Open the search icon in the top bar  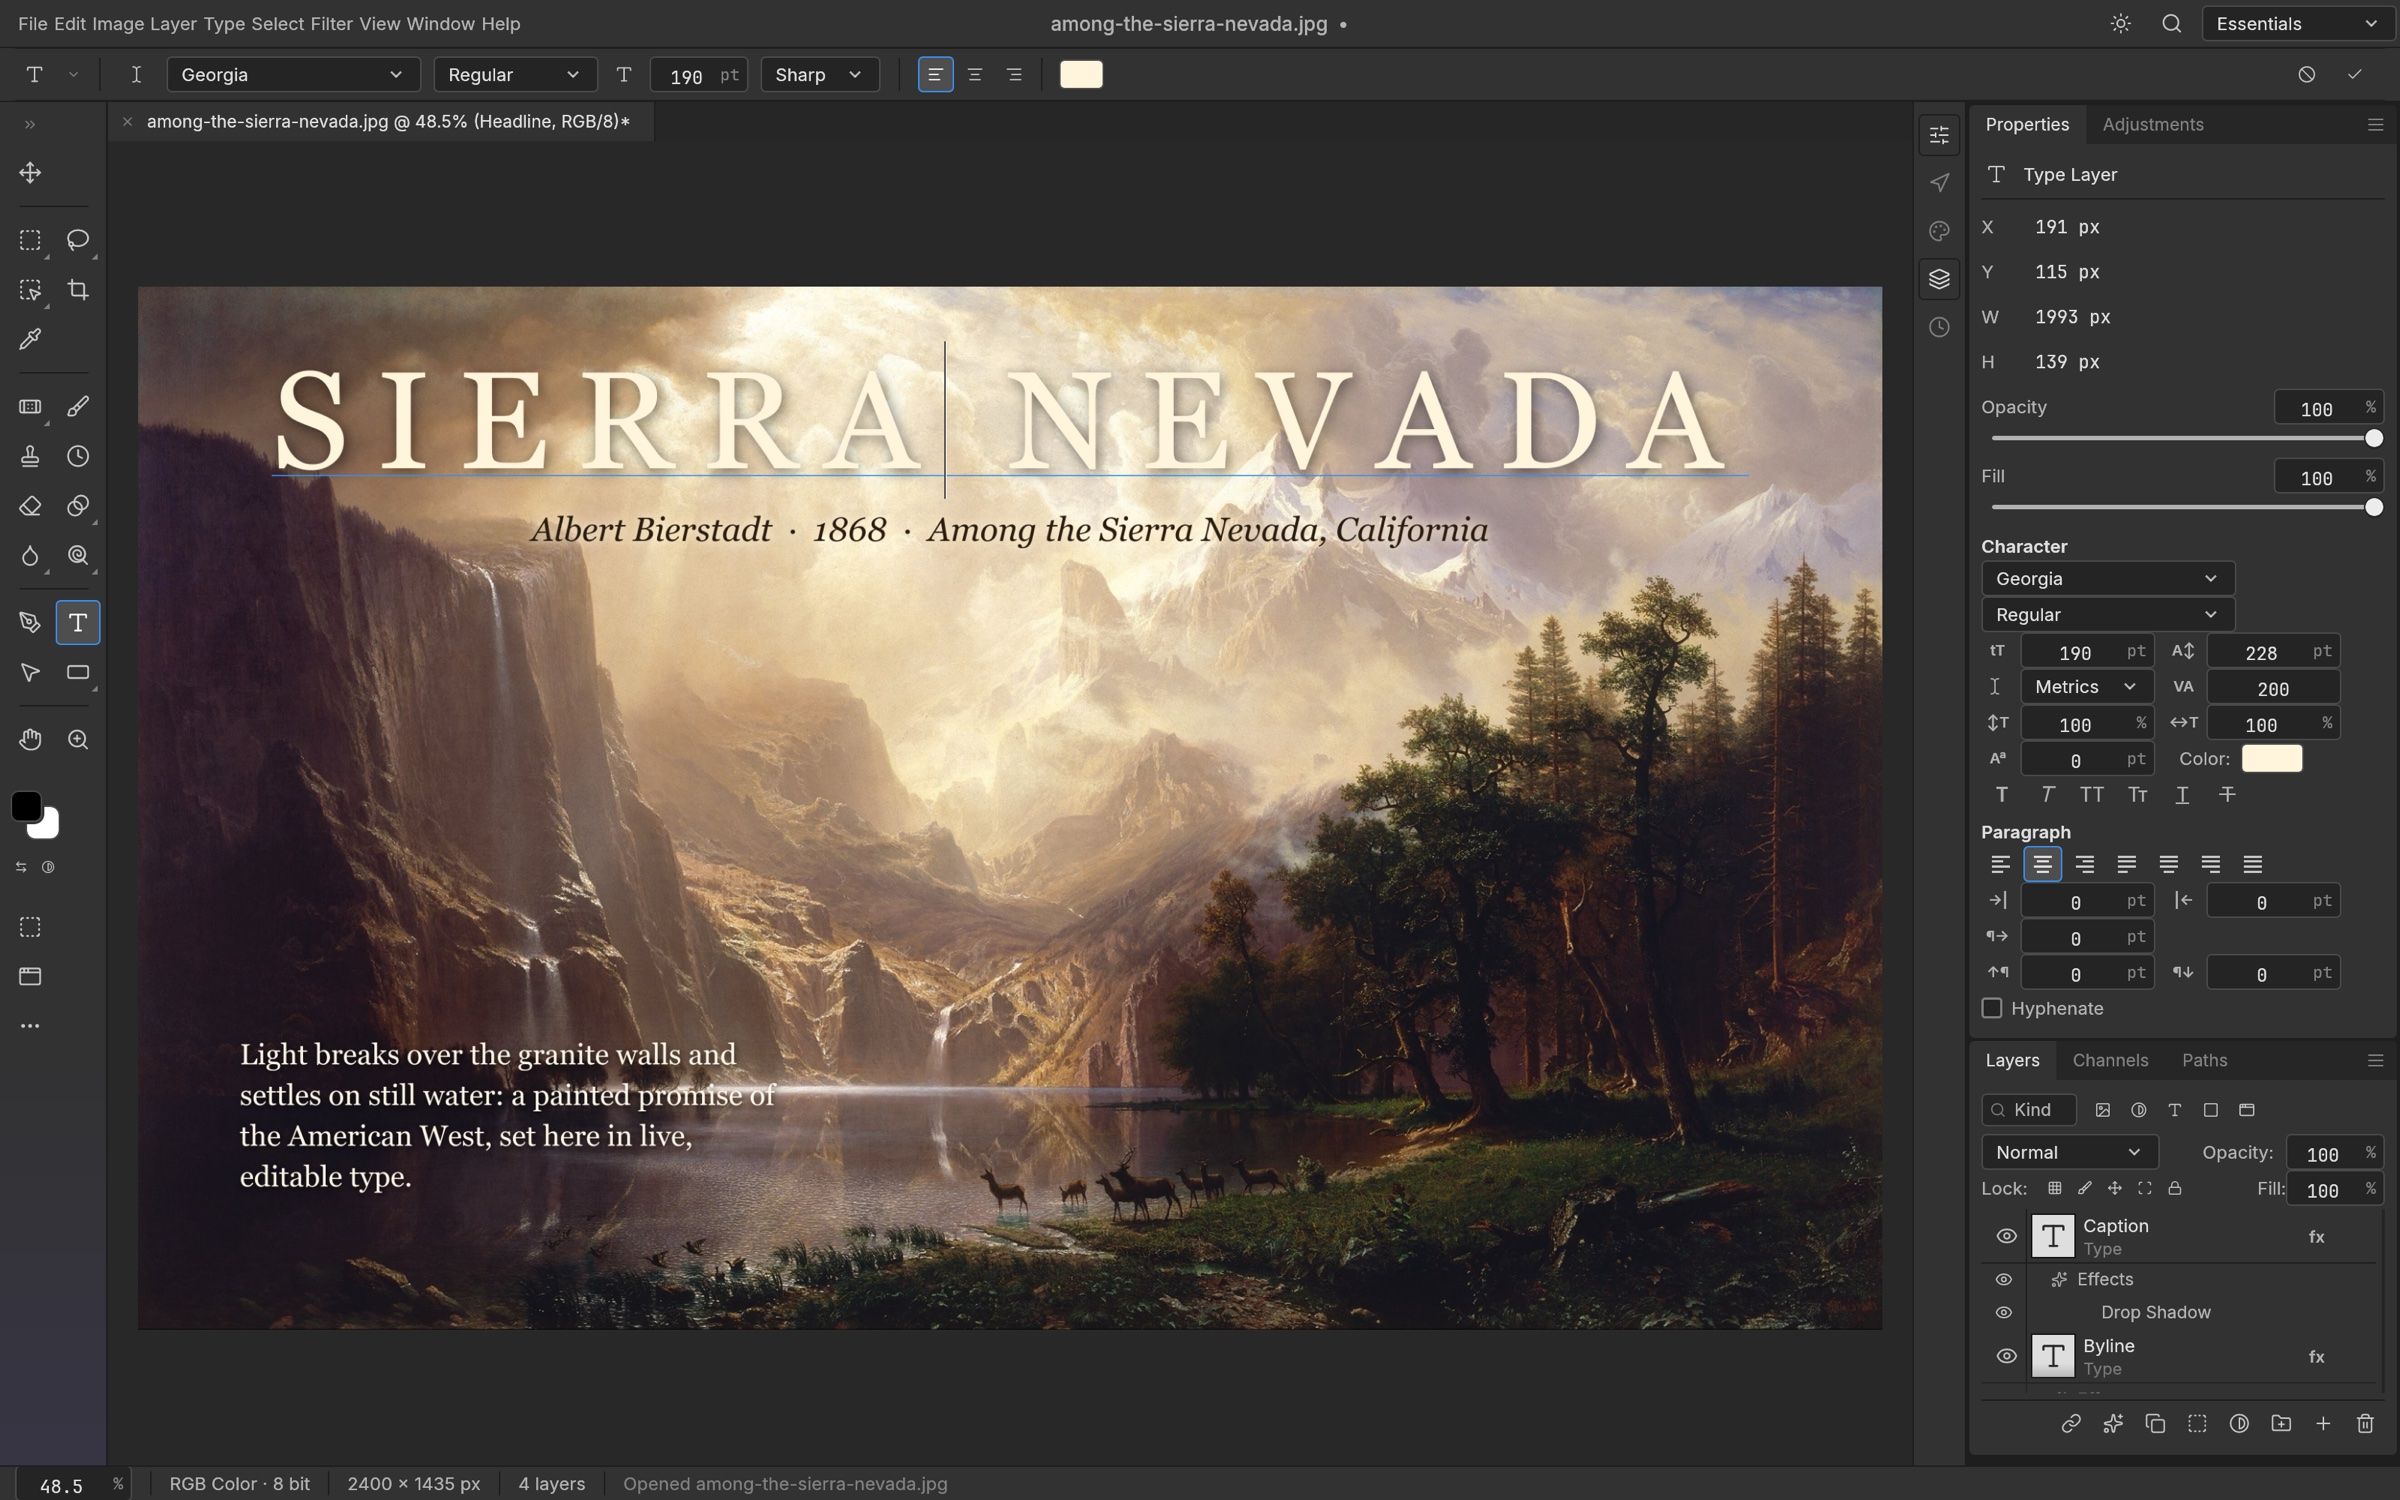2171,24
